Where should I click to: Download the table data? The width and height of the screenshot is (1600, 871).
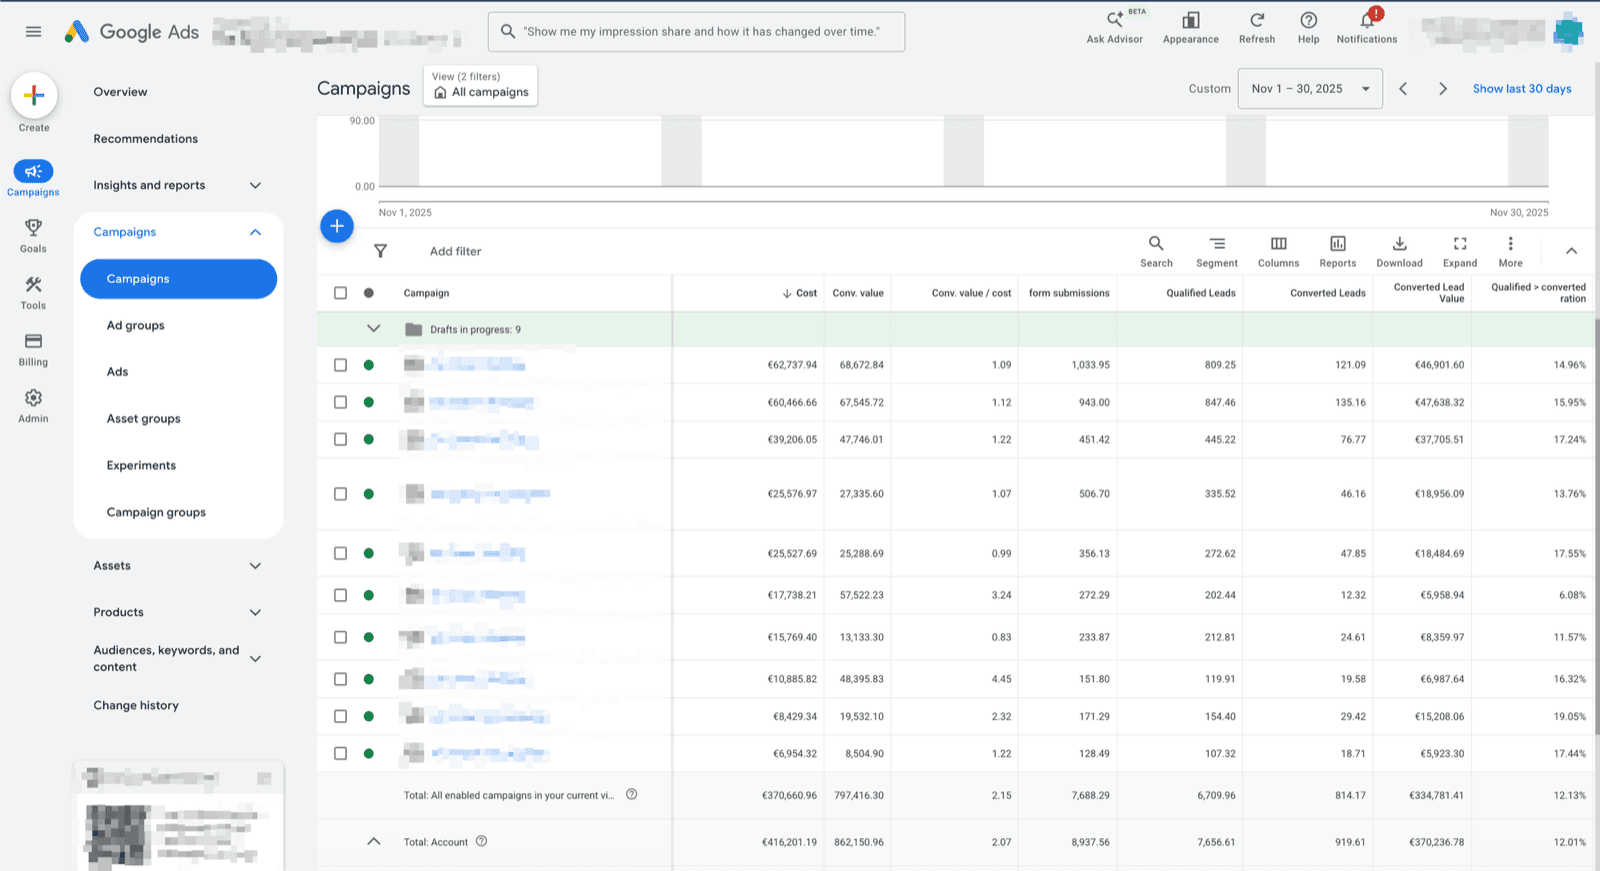(x=1399, y=251)
